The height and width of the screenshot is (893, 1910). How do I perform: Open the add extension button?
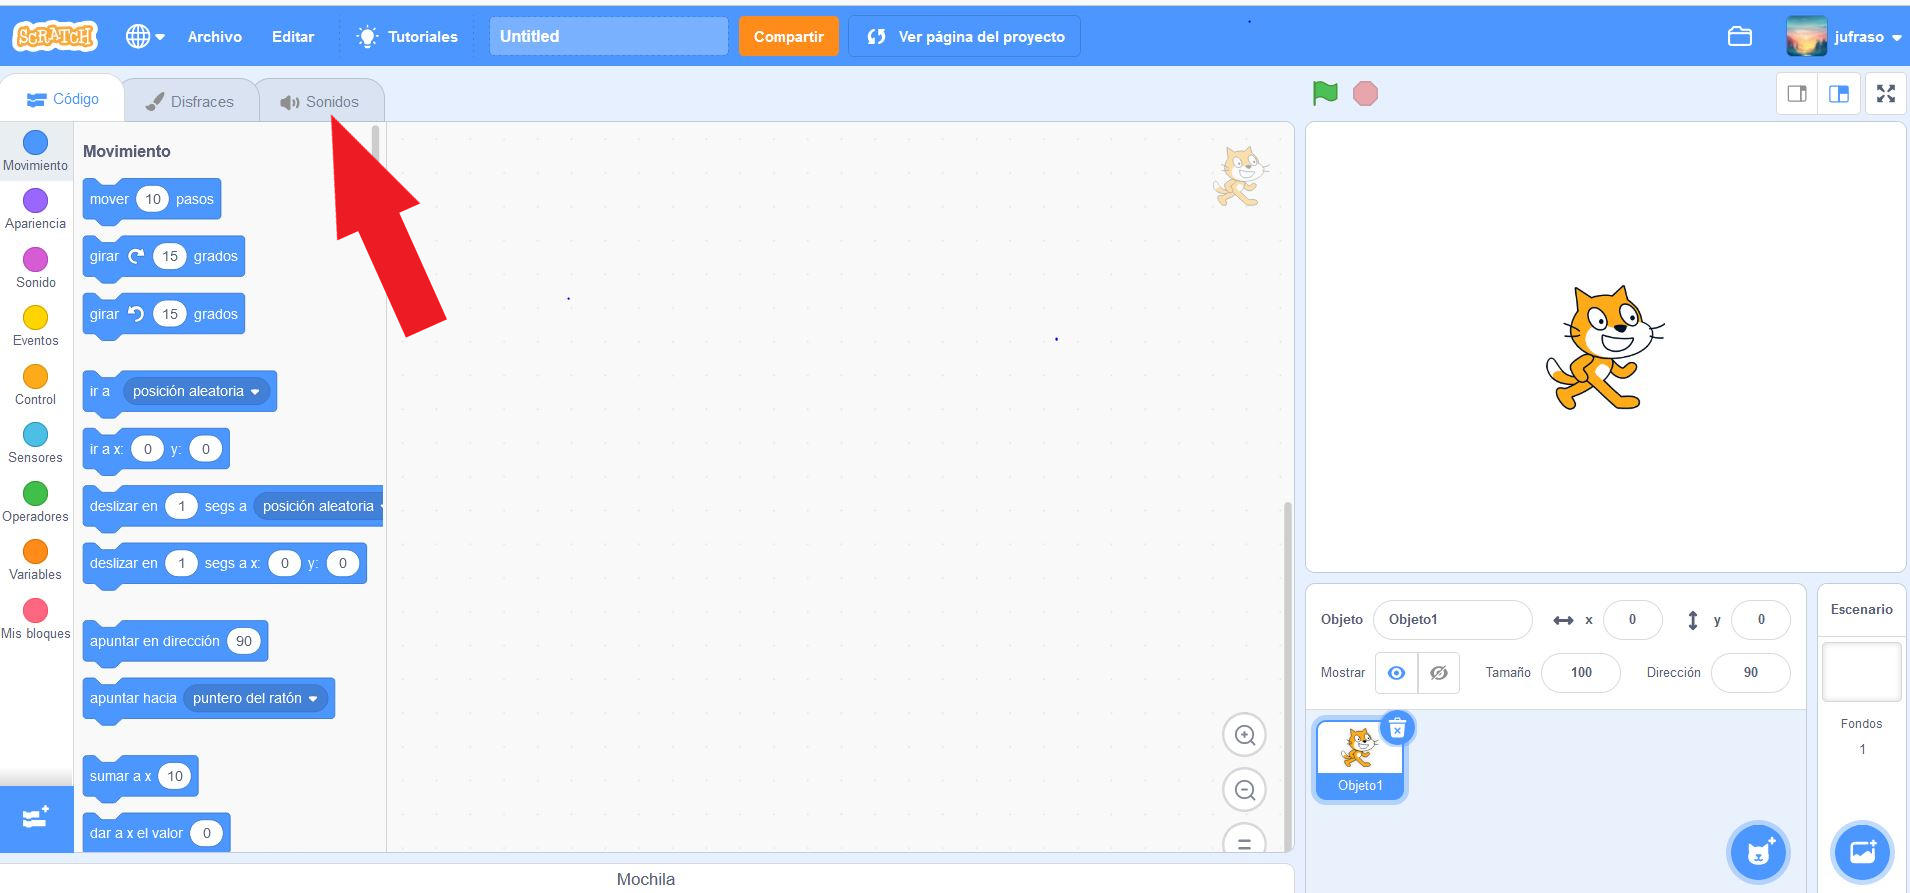click(x=36, y=818)
